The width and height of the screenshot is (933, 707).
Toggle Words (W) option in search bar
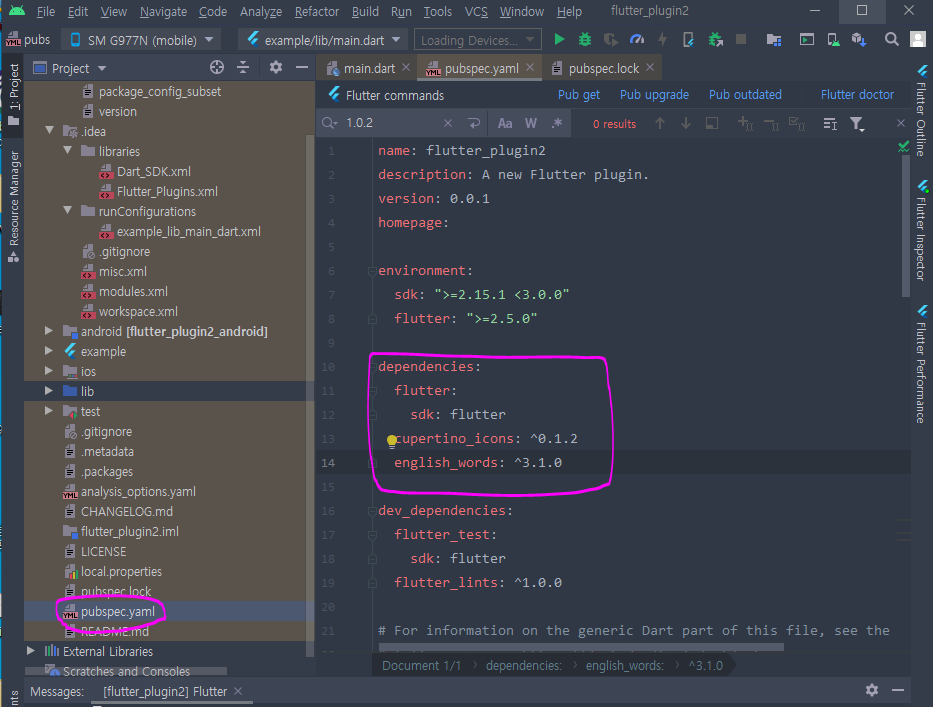531,123
